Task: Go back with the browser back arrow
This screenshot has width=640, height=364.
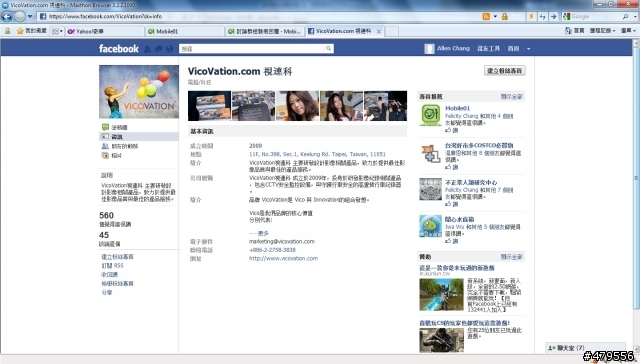Action: coord(7,16)
